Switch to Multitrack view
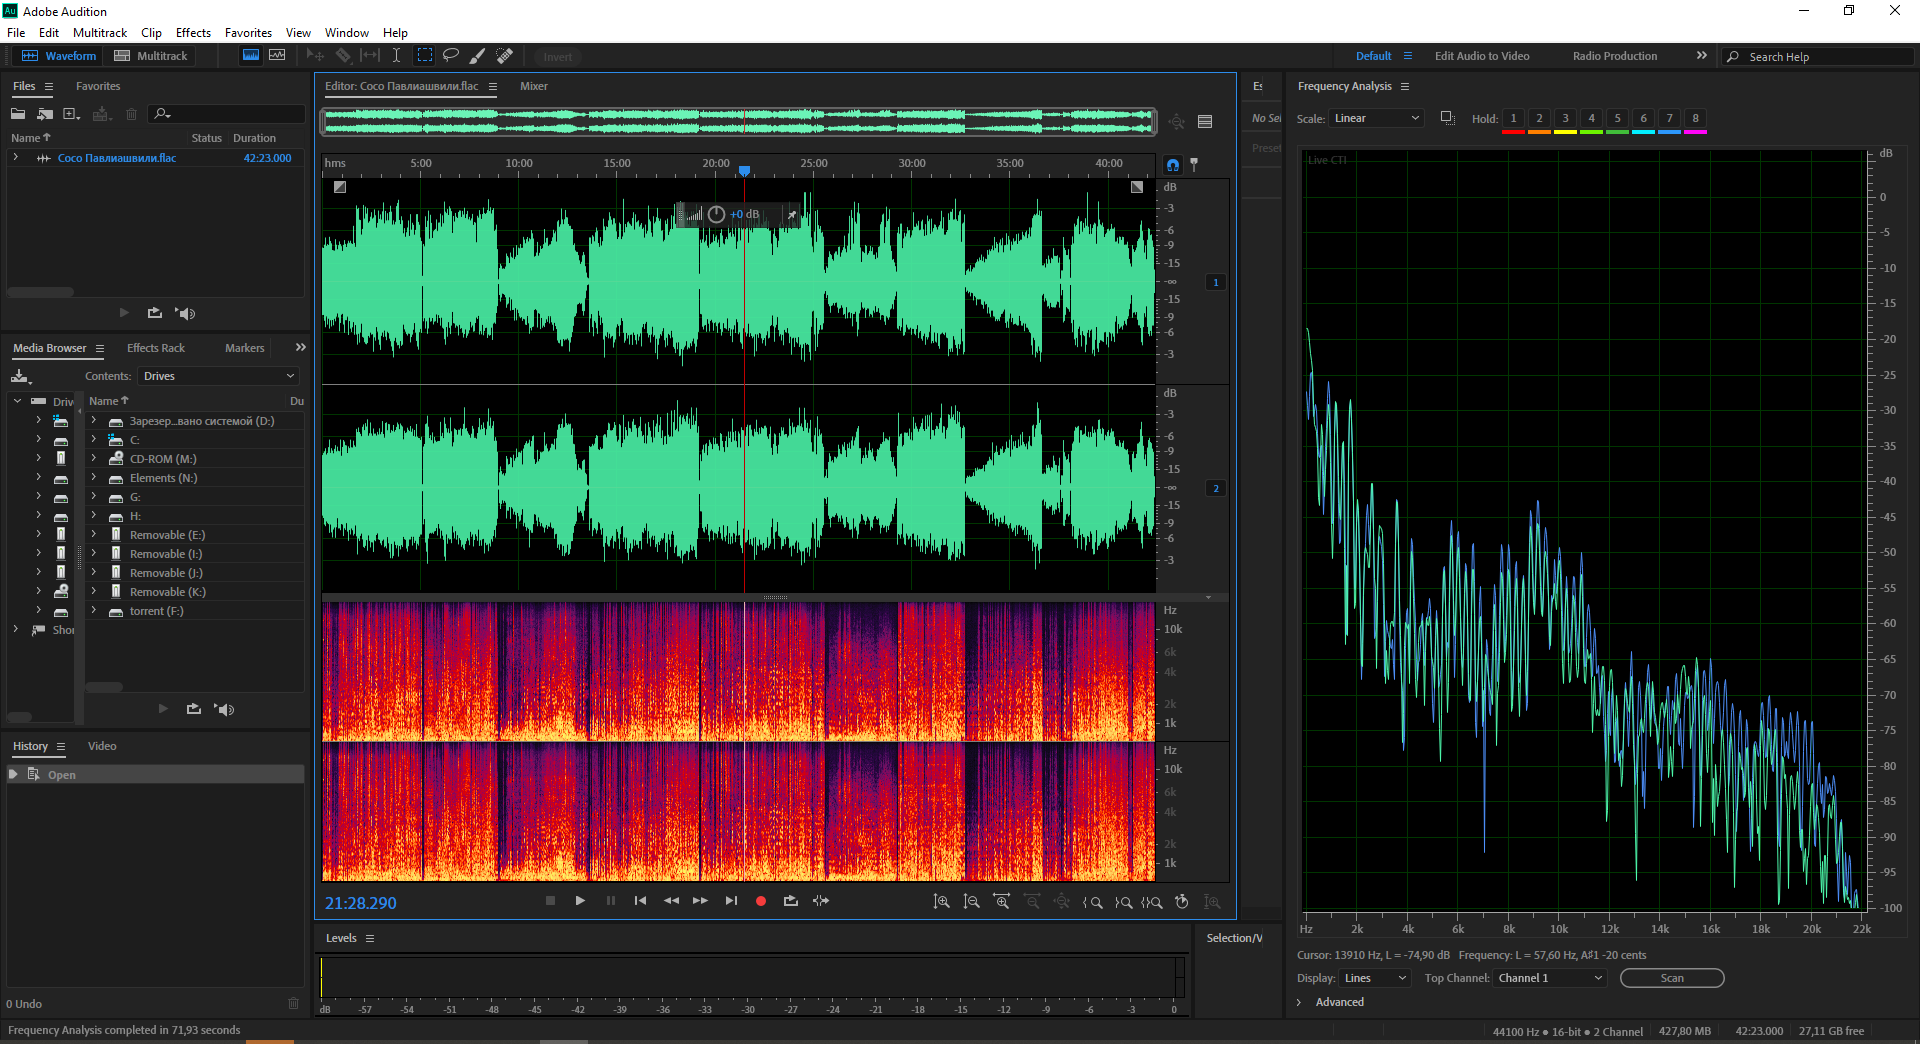This screenshot has height=1044, width=1920. [151, 56]
